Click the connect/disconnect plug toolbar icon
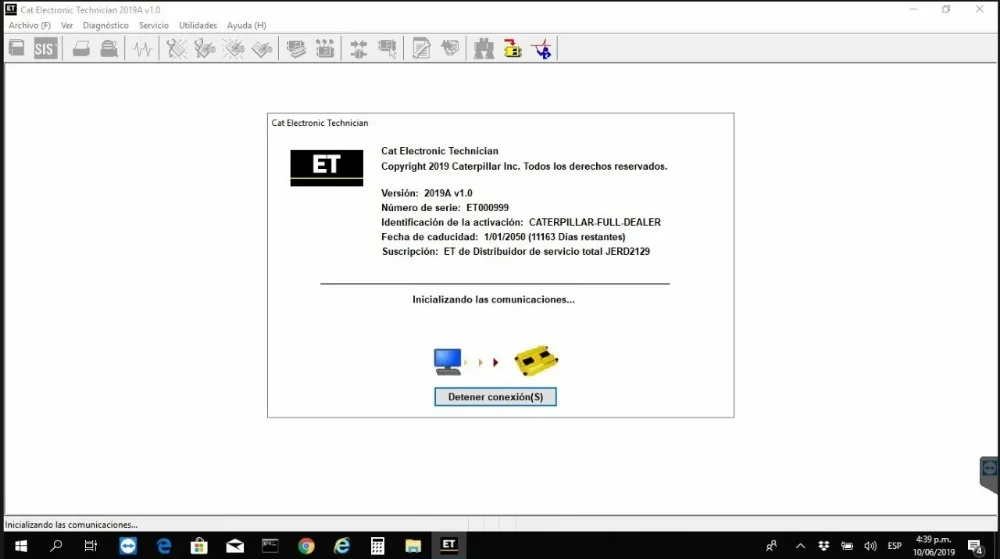1000x559 pixels. (x=358, y=48)
